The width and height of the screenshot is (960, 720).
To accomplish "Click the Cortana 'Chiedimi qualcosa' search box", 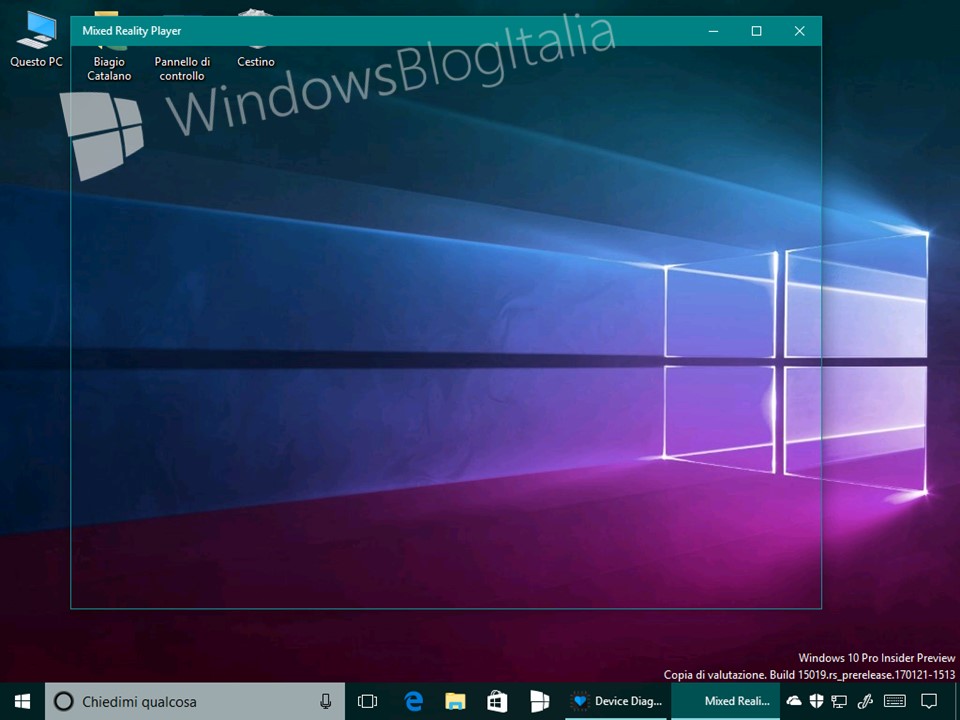I will [195, 701].
